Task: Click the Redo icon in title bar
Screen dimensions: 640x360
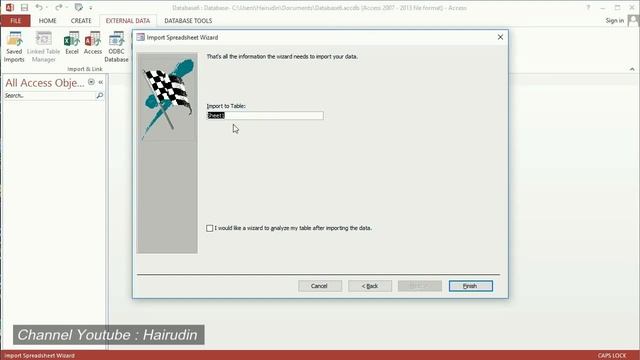Action: 59,7
